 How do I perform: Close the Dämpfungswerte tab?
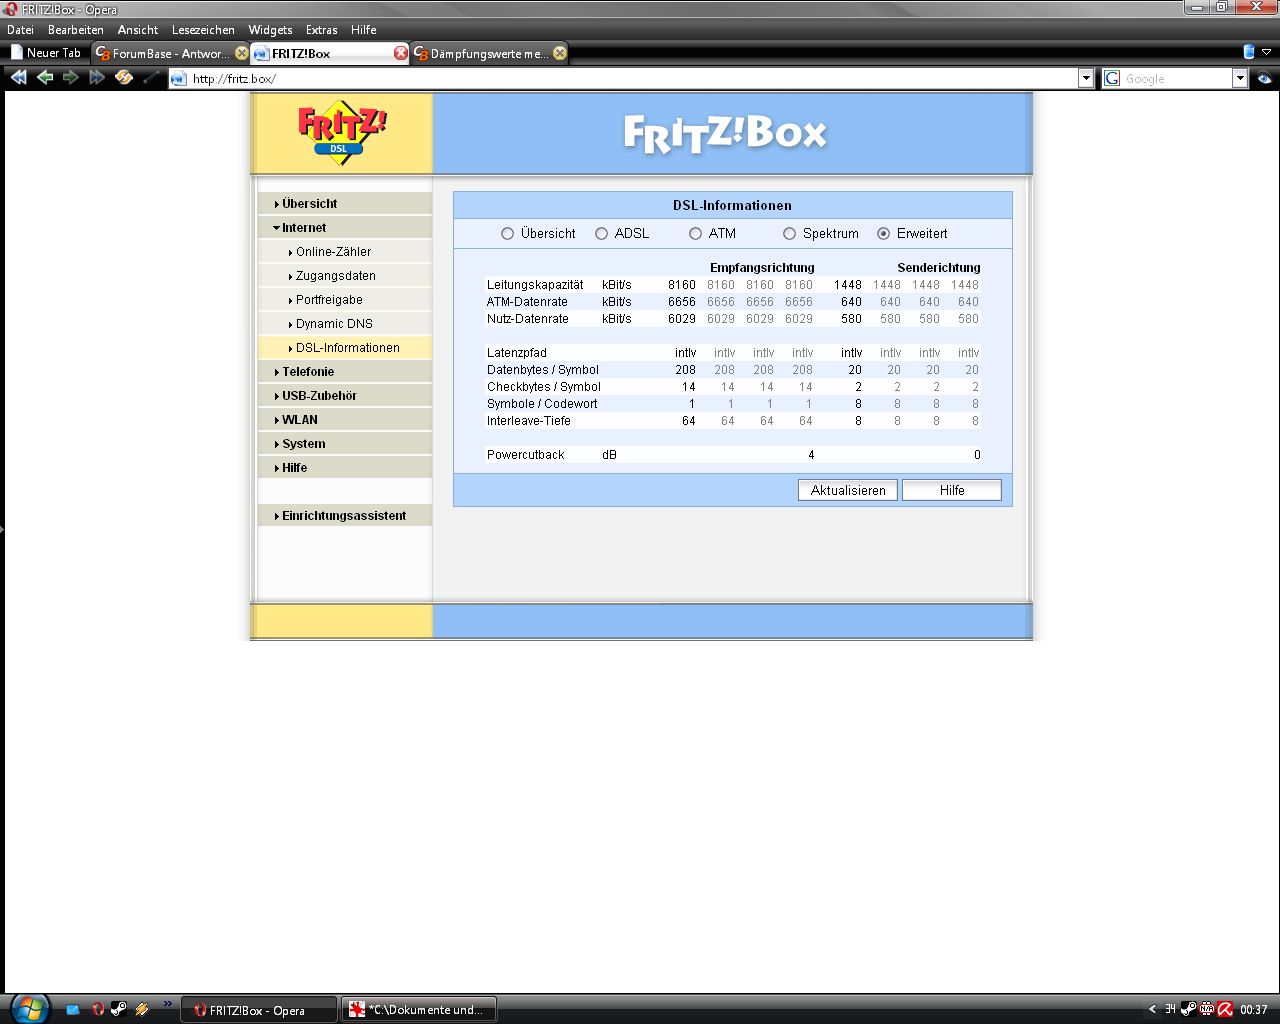[x=560, y=53]
